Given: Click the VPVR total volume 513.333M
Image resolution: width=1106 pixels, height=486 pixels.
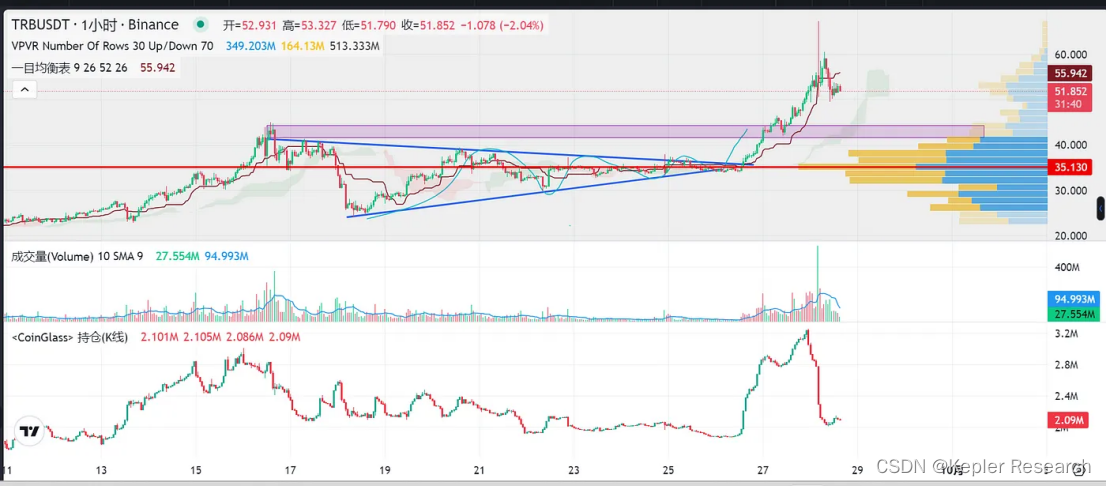Looking at the screenshot, I should [355, 47].
